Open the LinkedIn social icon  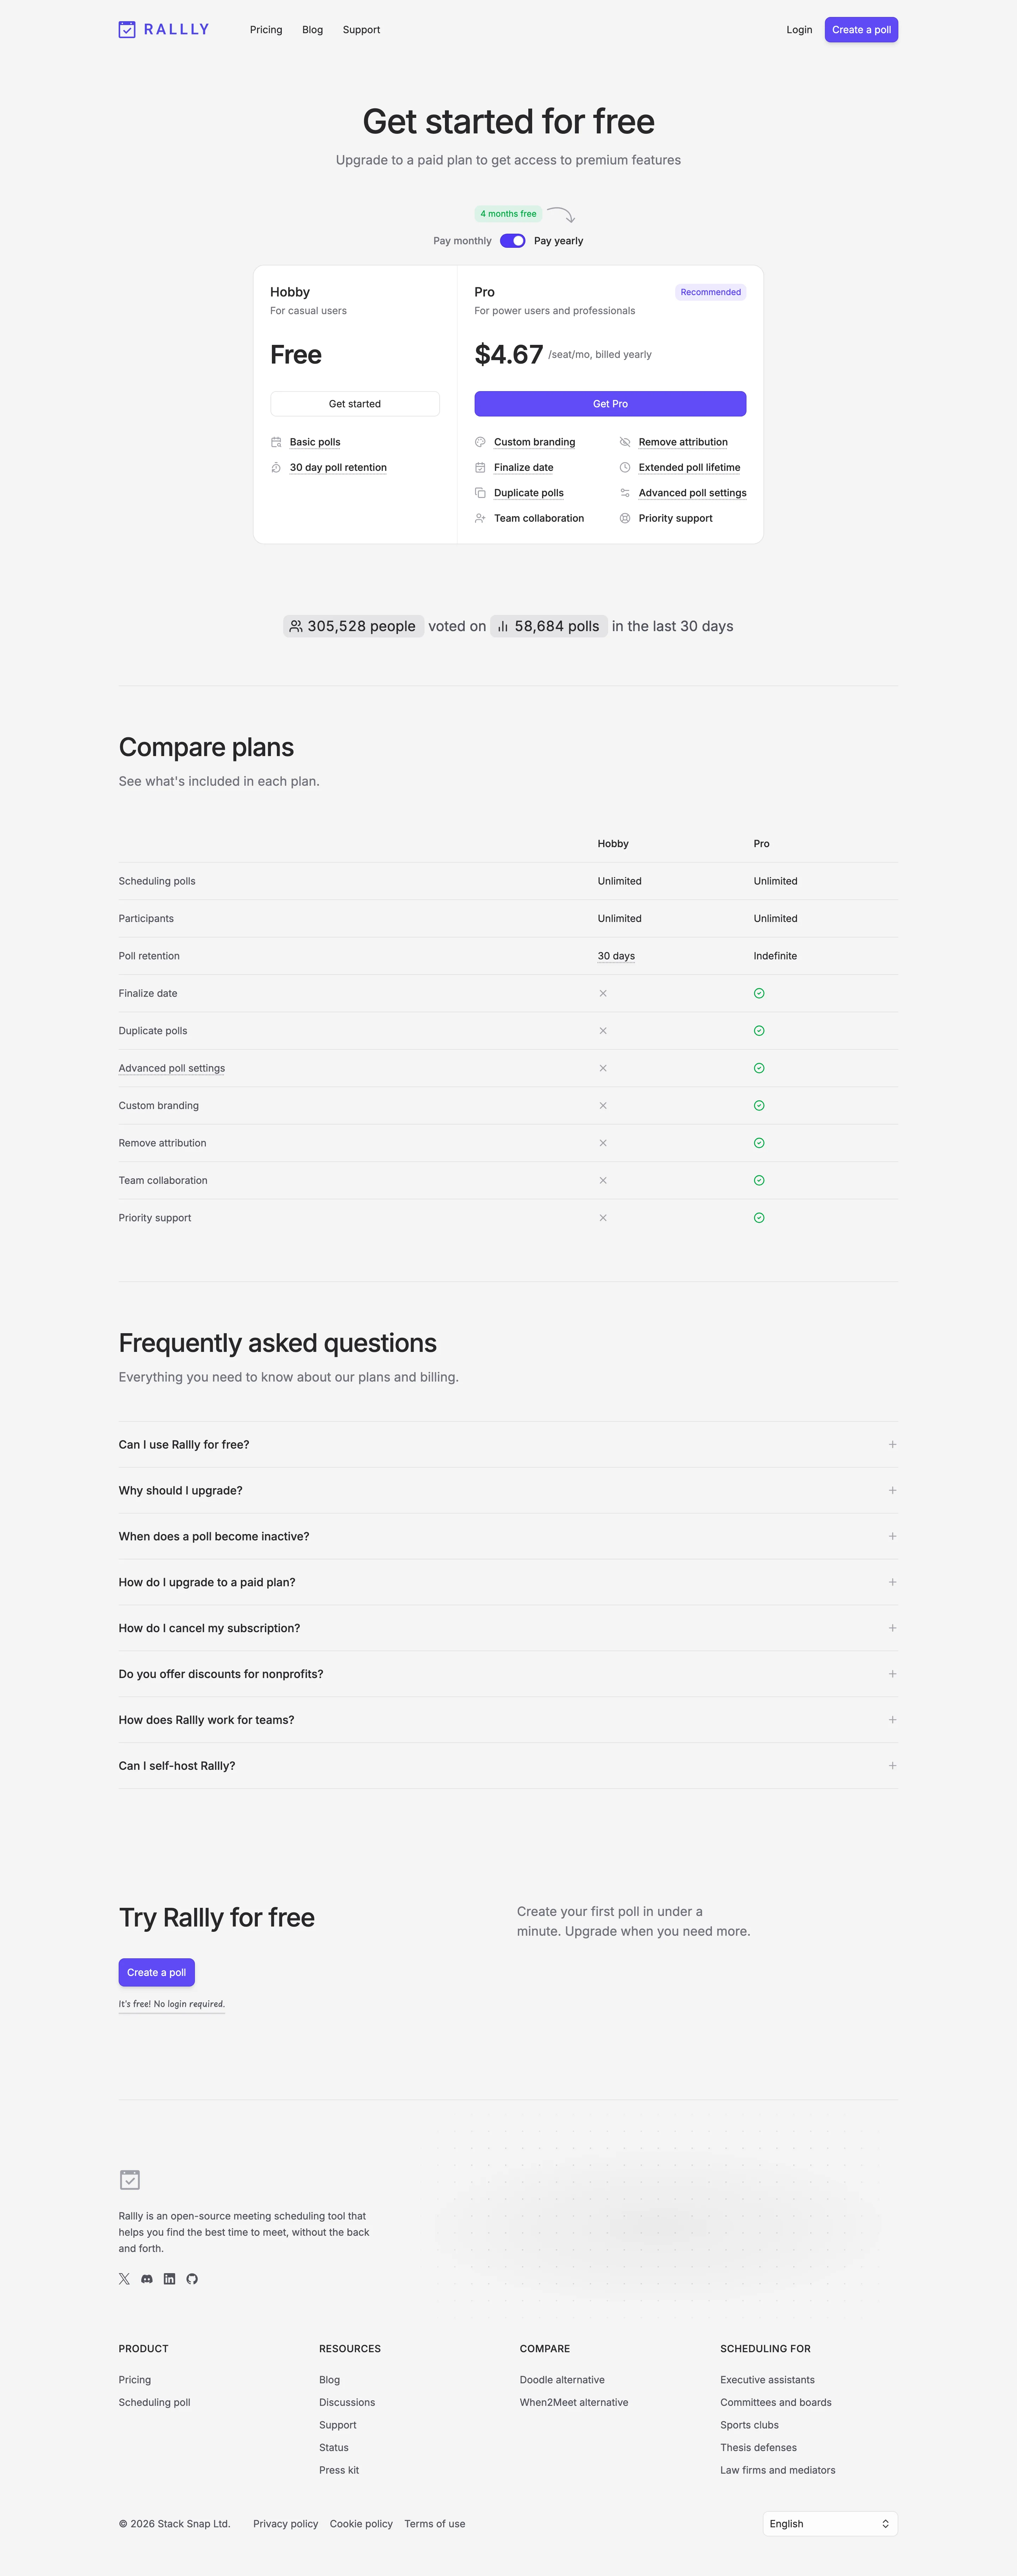169,2279
